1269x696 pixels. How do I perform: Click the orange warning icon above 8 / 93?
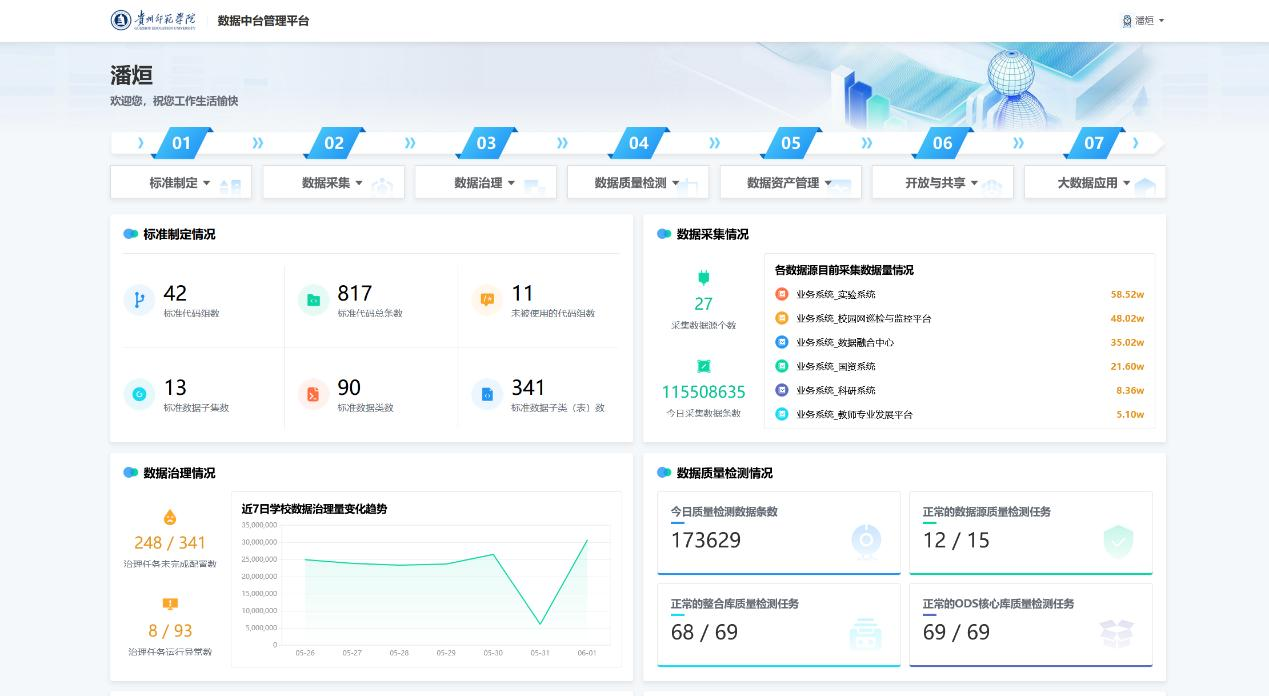click(170, 604)
